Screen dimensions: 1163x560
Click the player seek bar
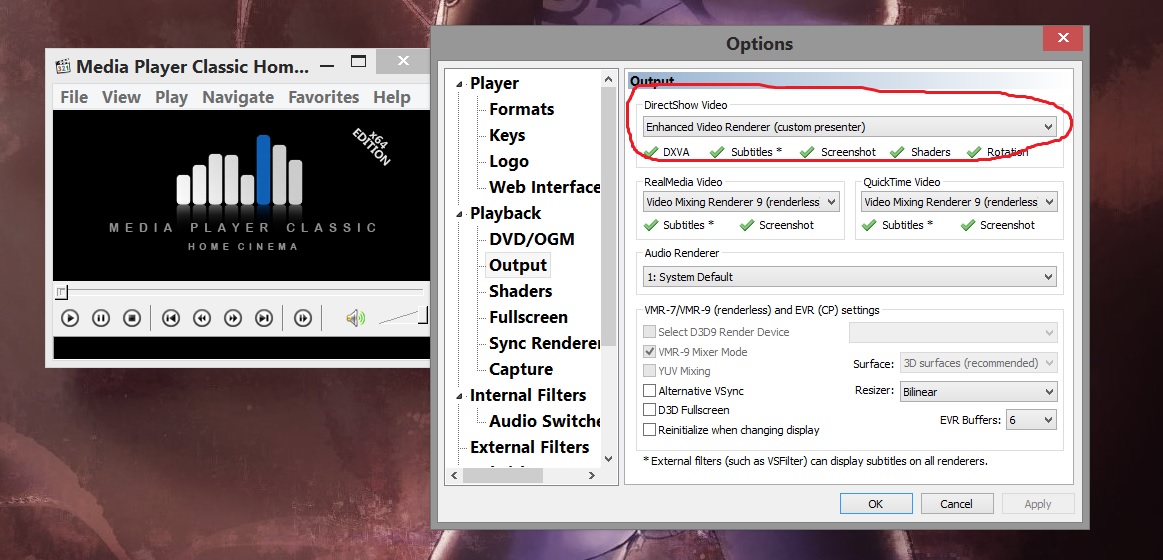coord(241,291)
